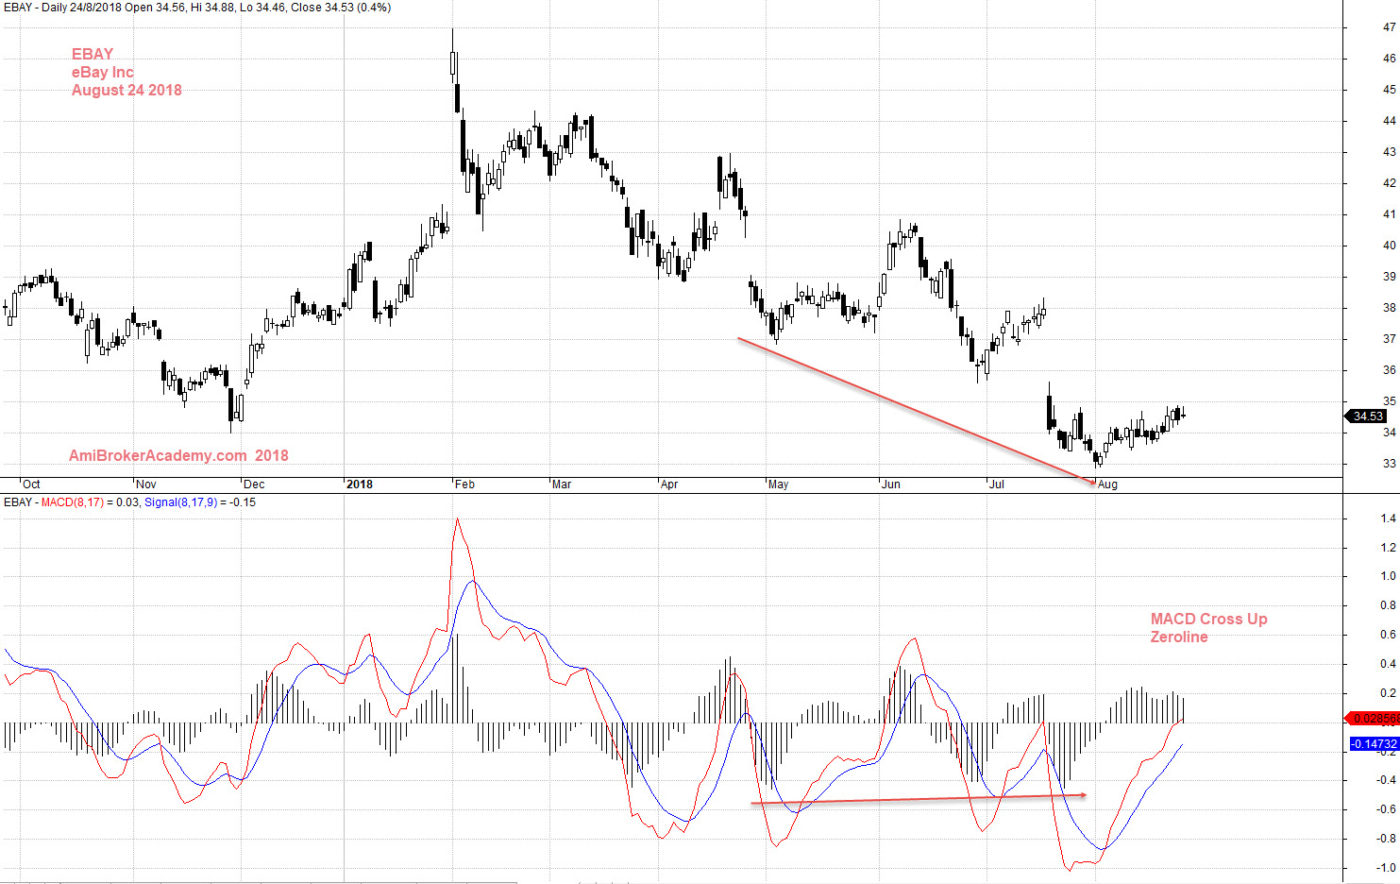The image size is (1400, 884).
Task: Click the 0.8 label on the MACD axis
Action: (x=1388, y=605)
